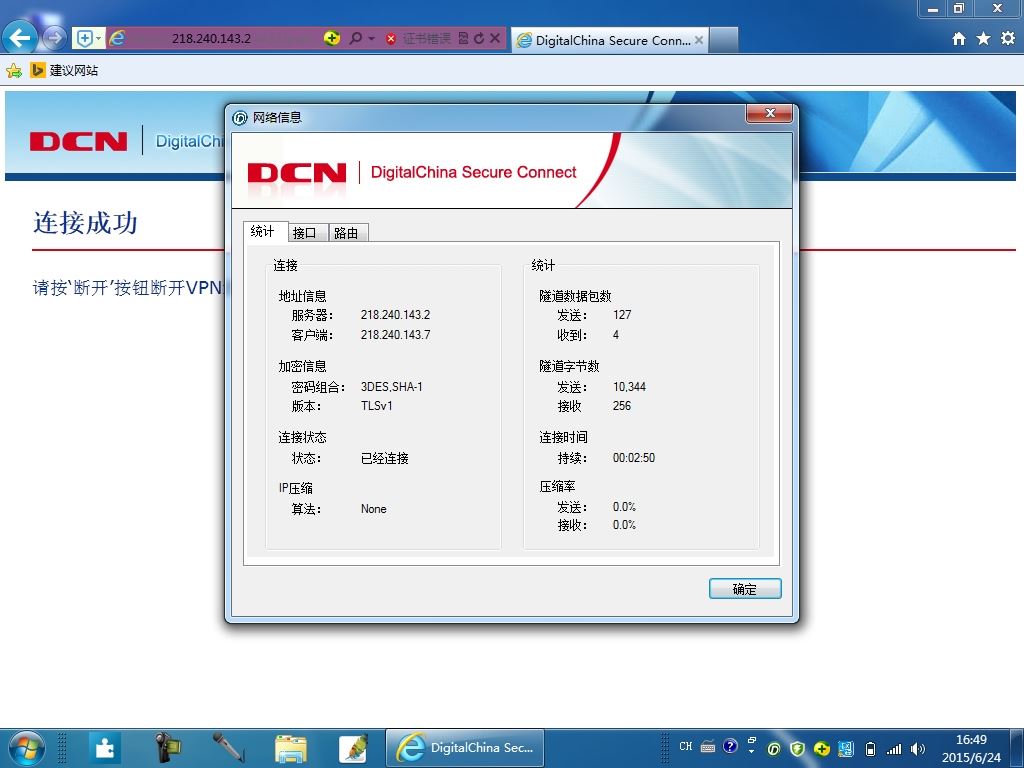
Task: Open the volume speaker tray icon
Action: (x=918, y=749)
